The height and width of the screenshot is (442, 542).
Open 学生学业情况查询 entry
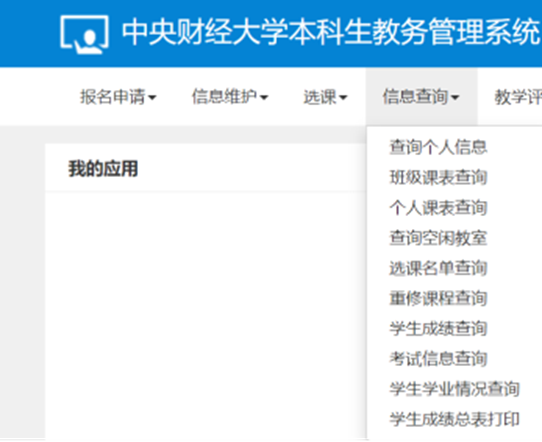tap(455, 389)
